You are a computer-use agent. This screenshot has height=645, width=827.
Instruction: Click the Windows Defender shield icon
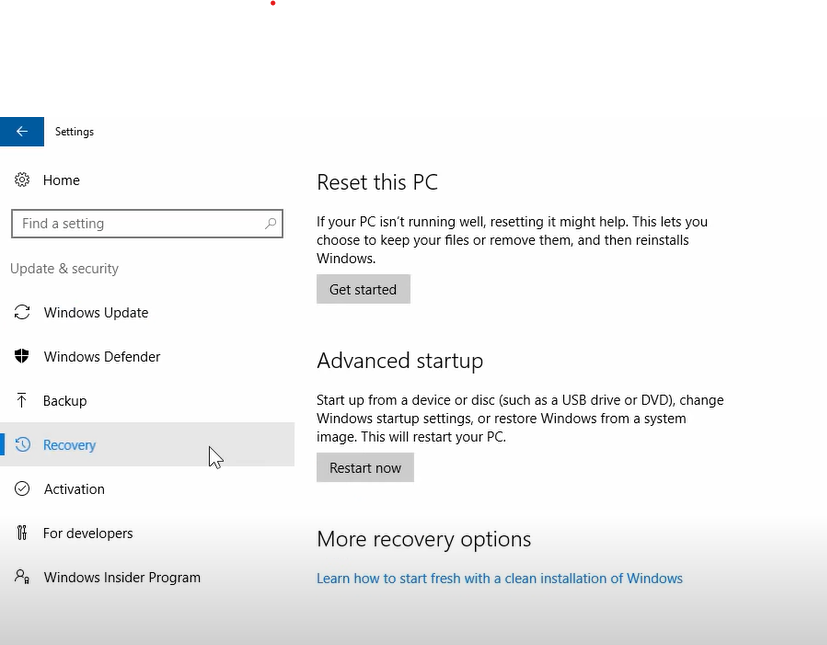tap(22, 356)
